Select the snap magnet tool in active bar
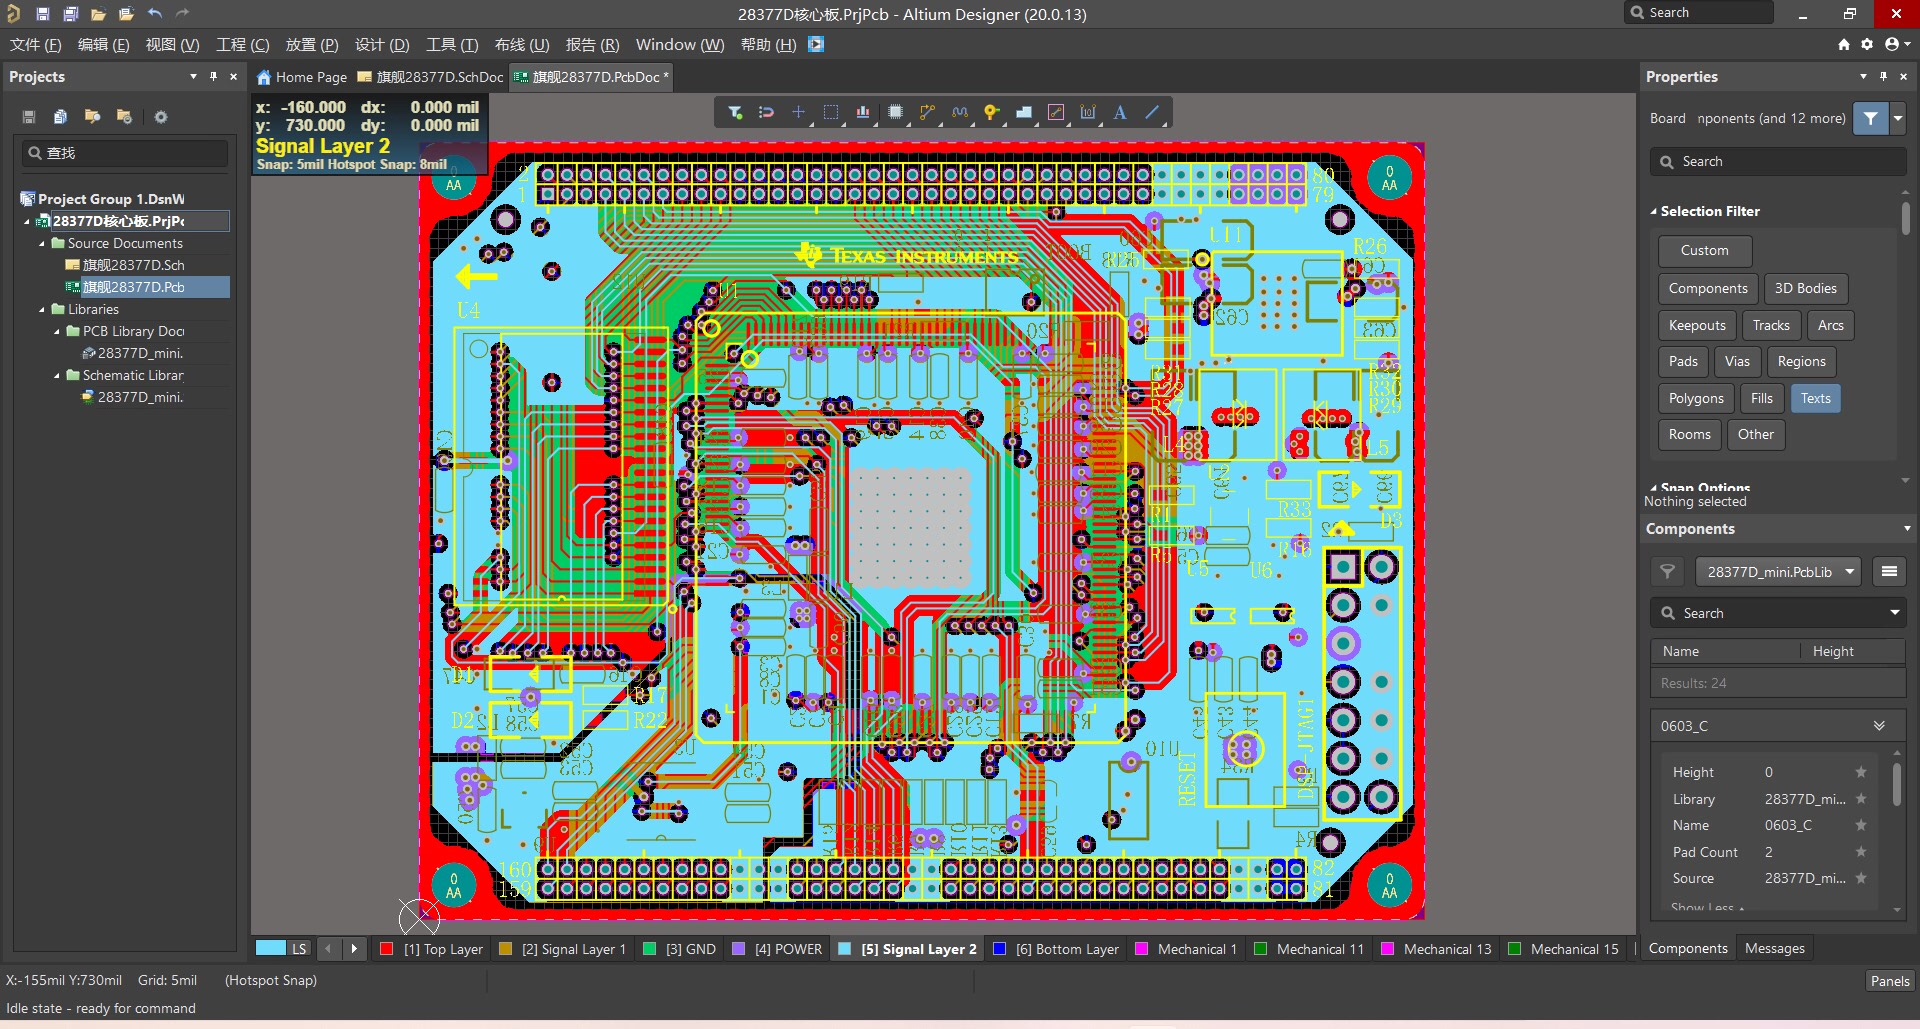 pos(767,113)
